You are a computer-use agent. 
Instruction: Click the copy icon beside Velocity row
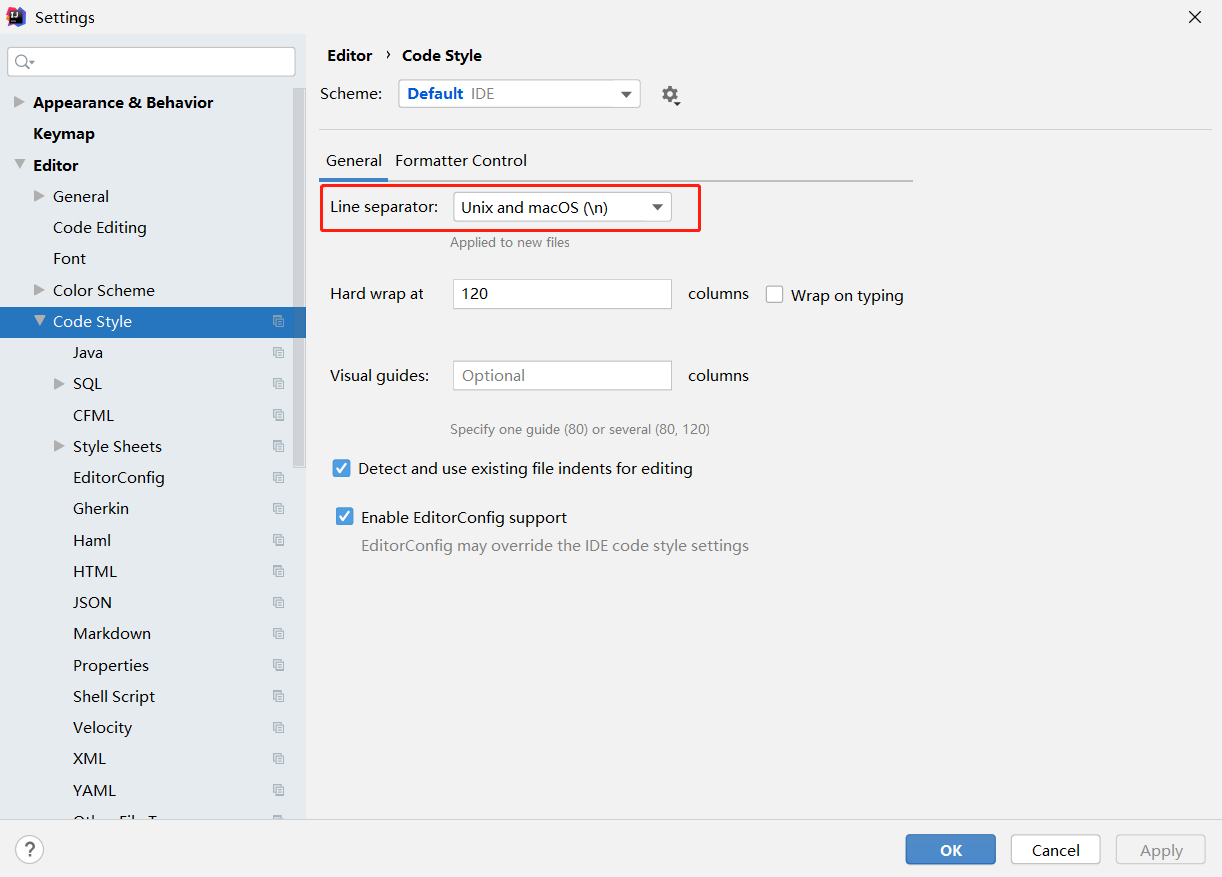coord(279,728)
